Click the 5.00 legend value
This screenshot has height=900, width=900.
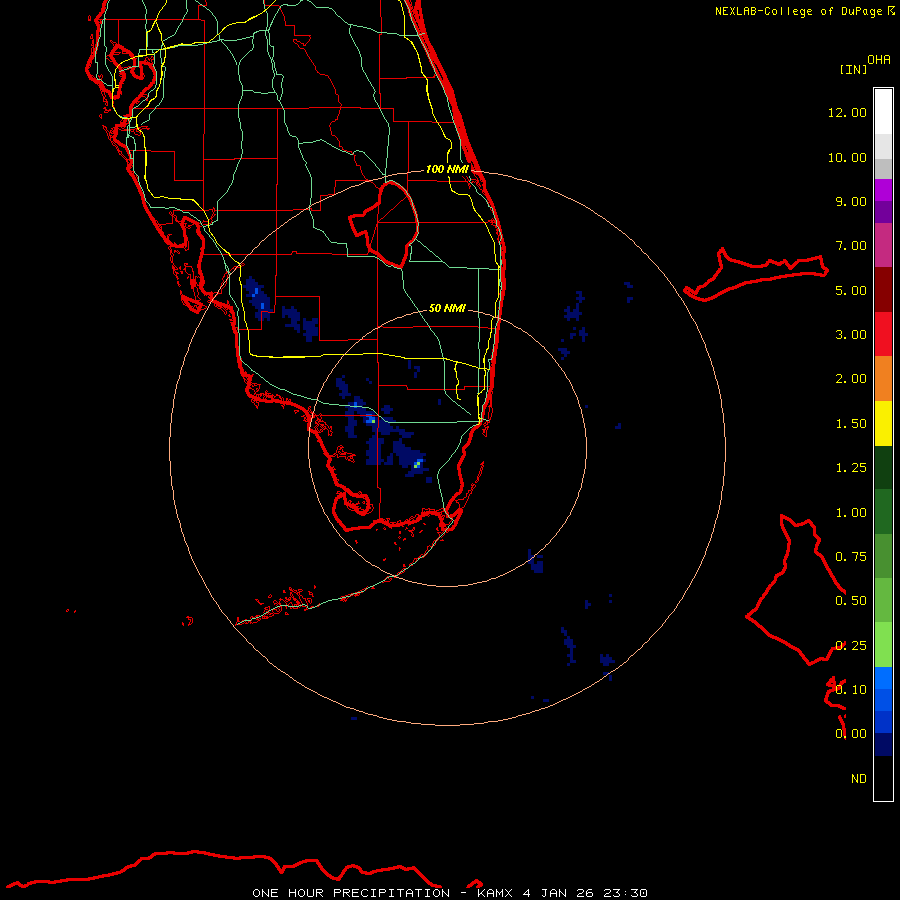(851, 290)
